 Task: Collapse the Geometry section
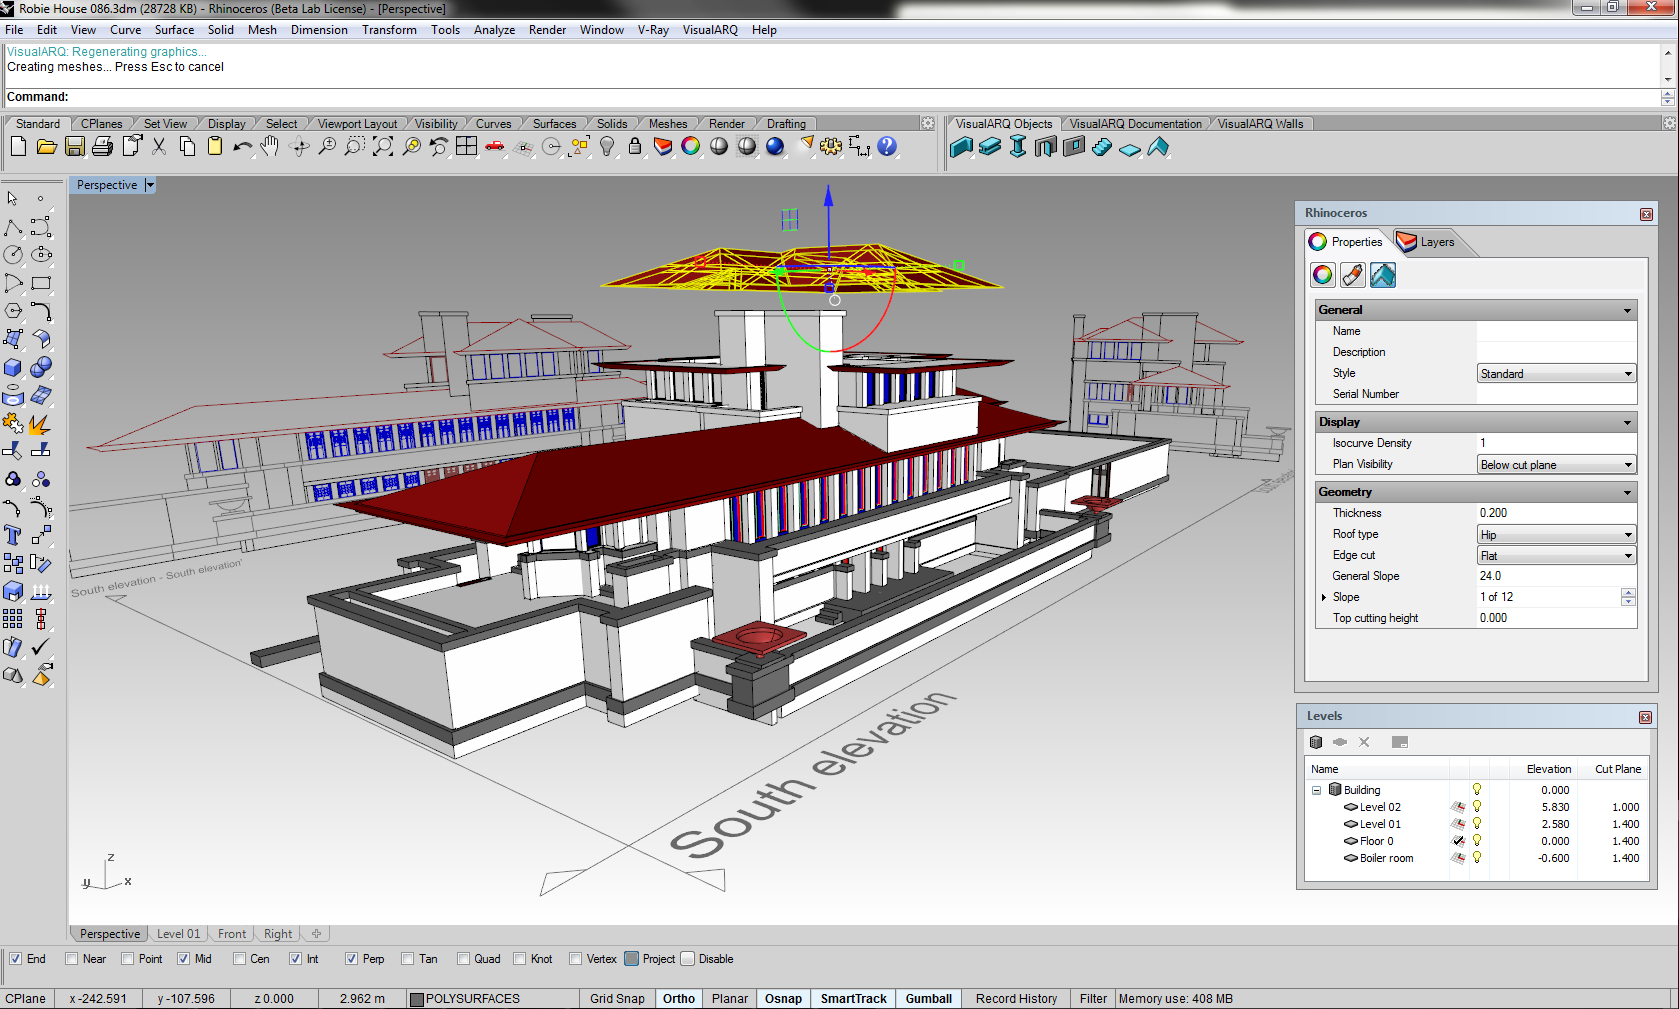(1627, 492)
